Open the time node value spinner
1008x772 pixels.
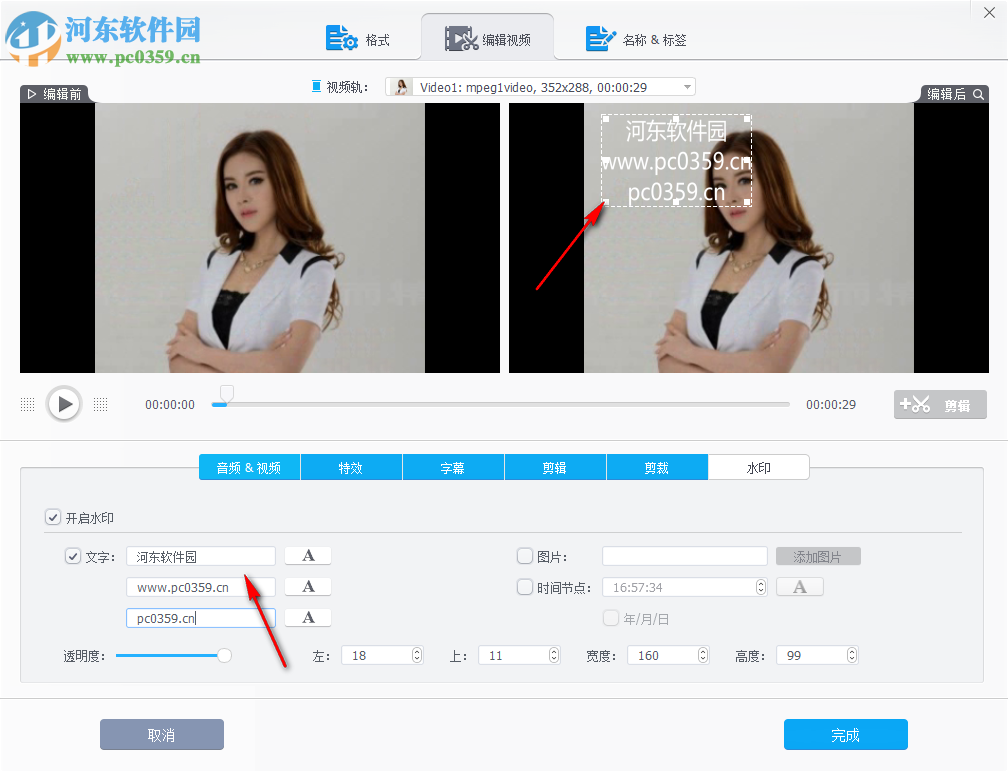[760, 586]
